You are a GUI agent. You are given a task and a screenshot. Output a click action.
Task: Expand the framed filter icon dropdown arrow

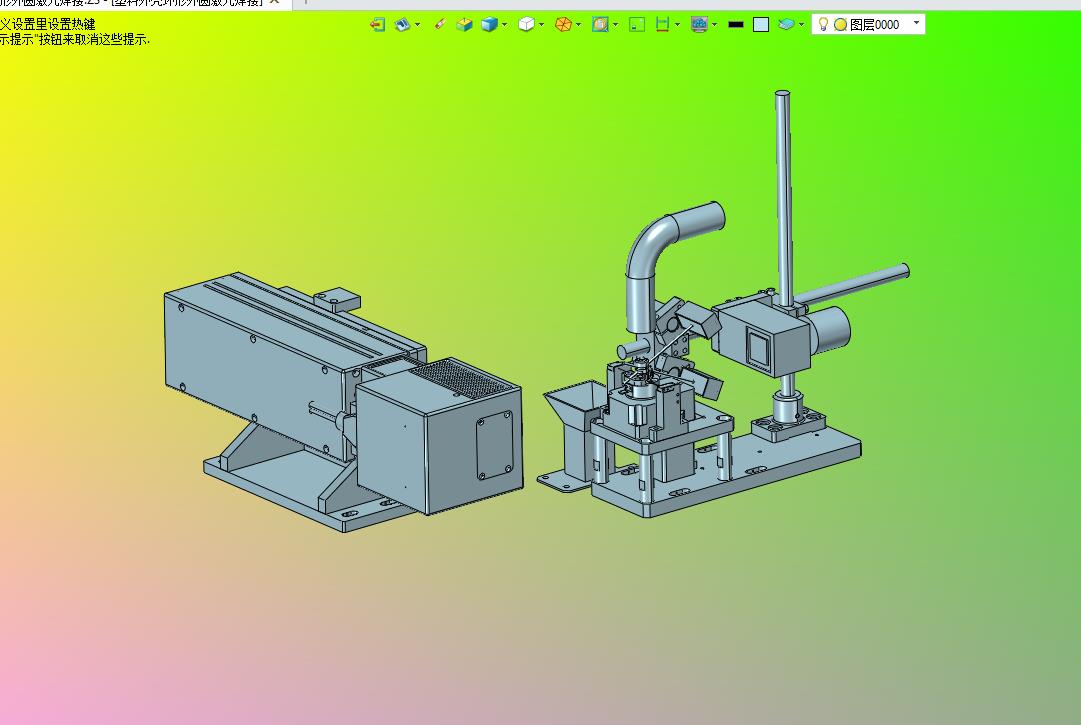tap(615, 25)
